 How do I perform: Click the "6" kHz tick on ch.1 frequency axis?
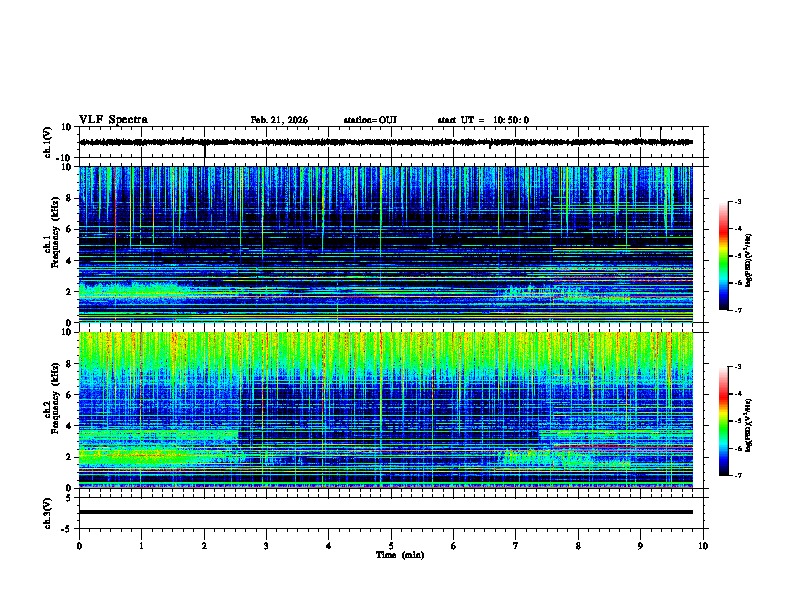click(70, 229)
